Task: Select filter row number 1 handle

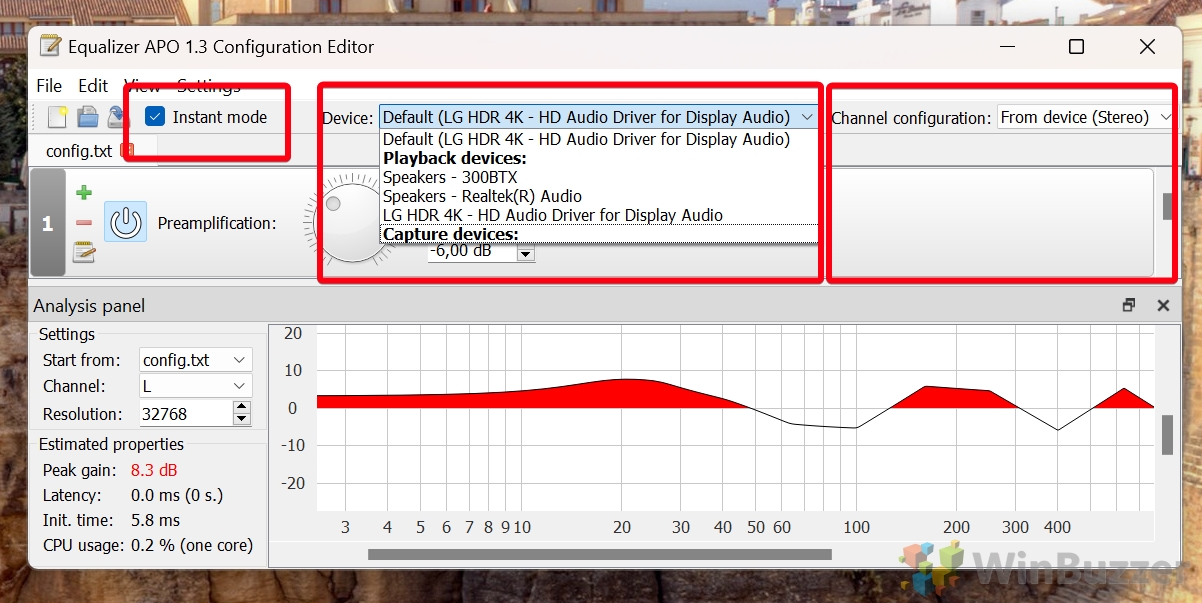Action: [47, 223]
